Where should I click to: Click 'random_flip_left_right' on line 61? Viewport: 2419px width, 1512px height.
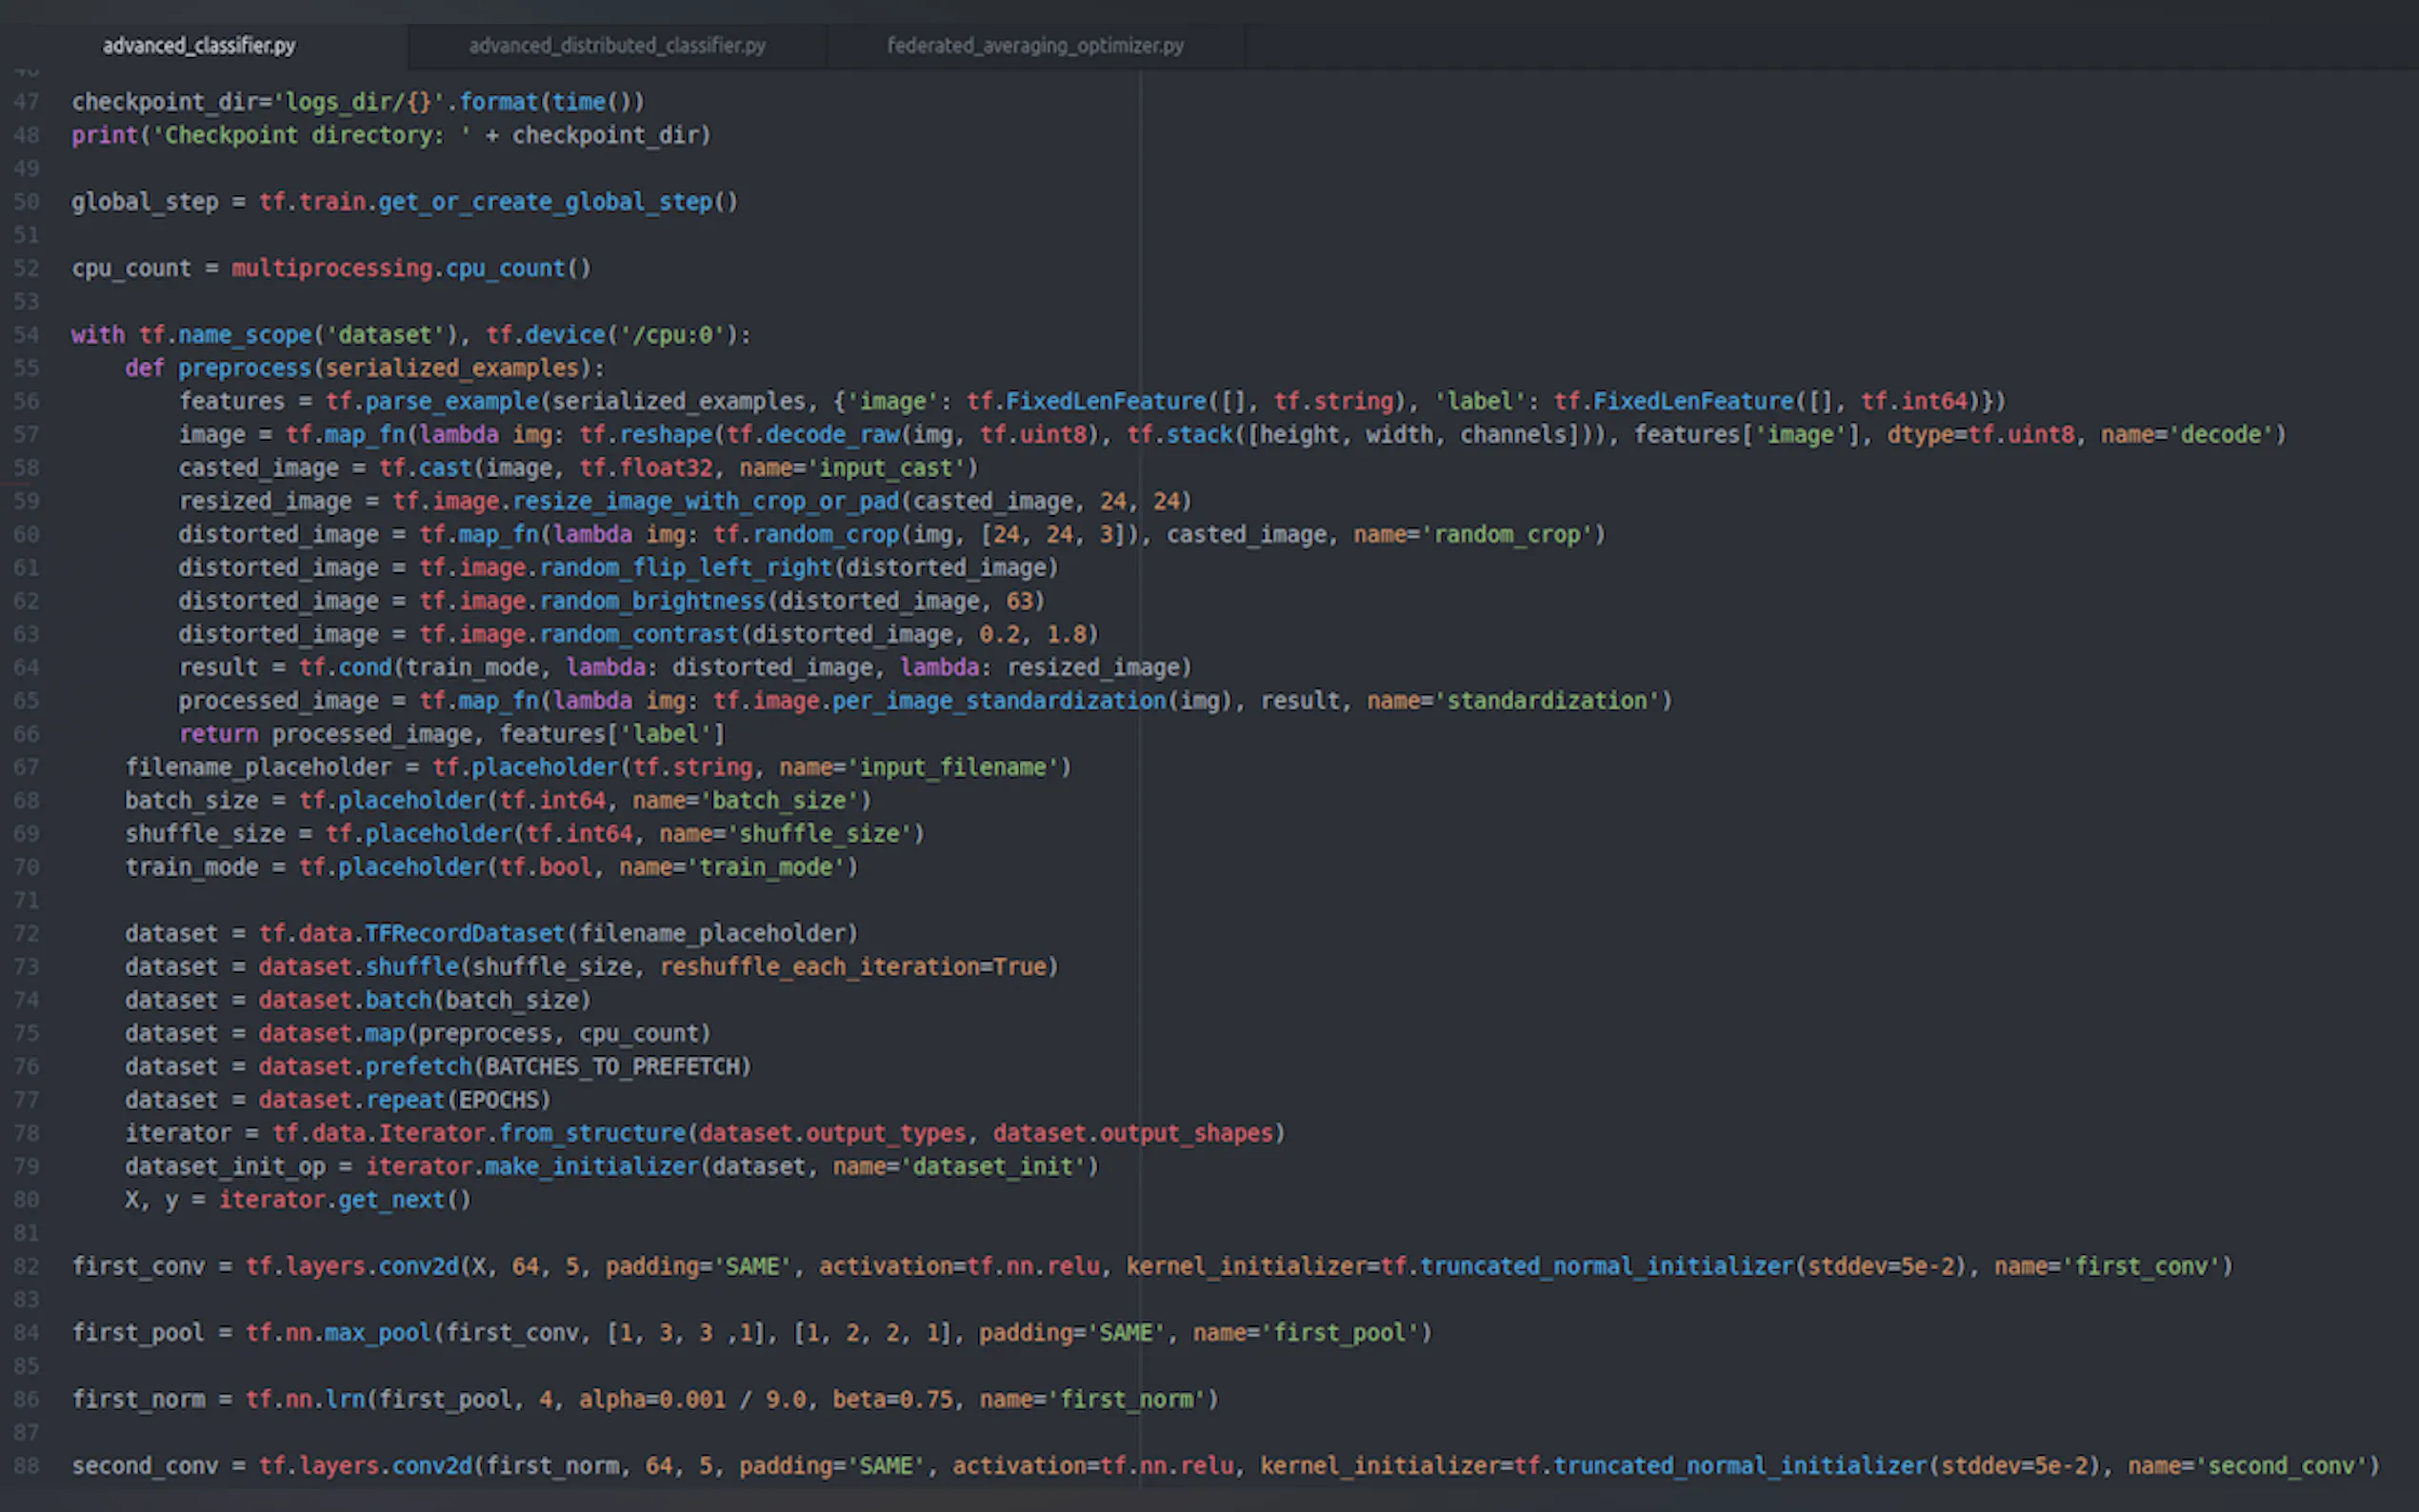686,567
